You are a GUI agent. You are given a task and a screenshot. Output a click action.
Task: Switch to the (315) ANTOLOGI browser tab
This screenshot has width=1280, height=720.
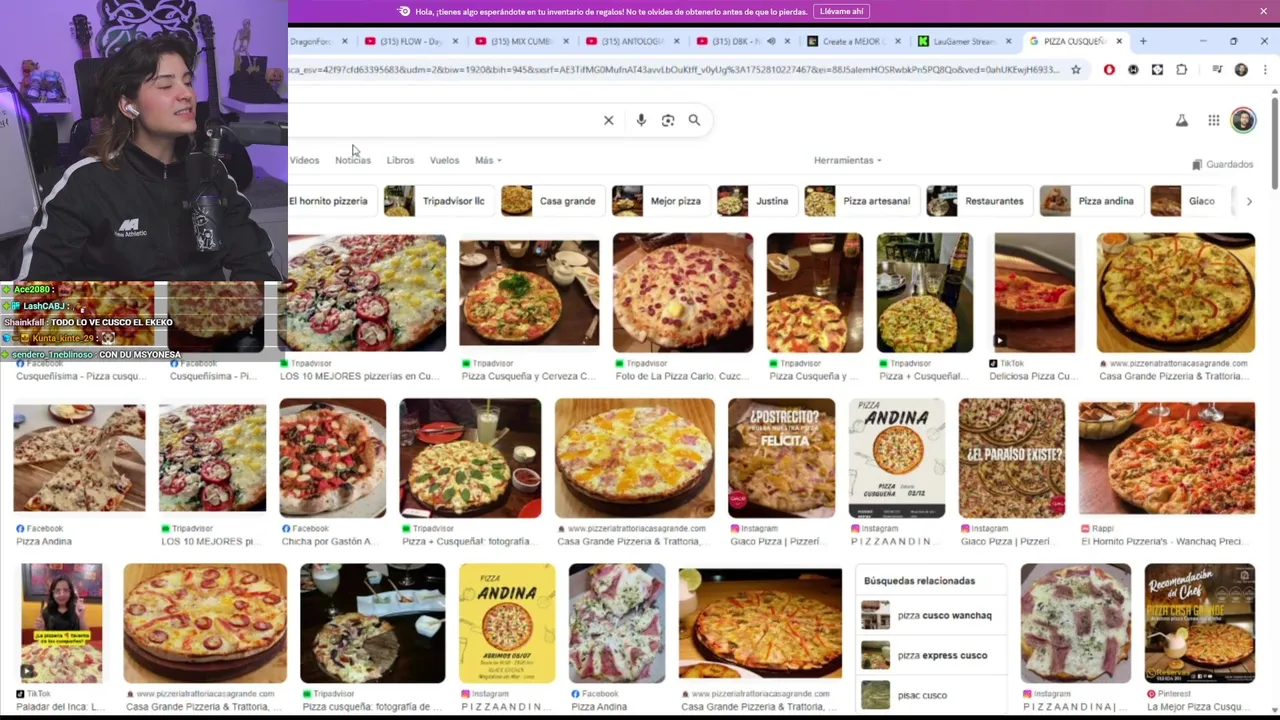click(626, 41)
